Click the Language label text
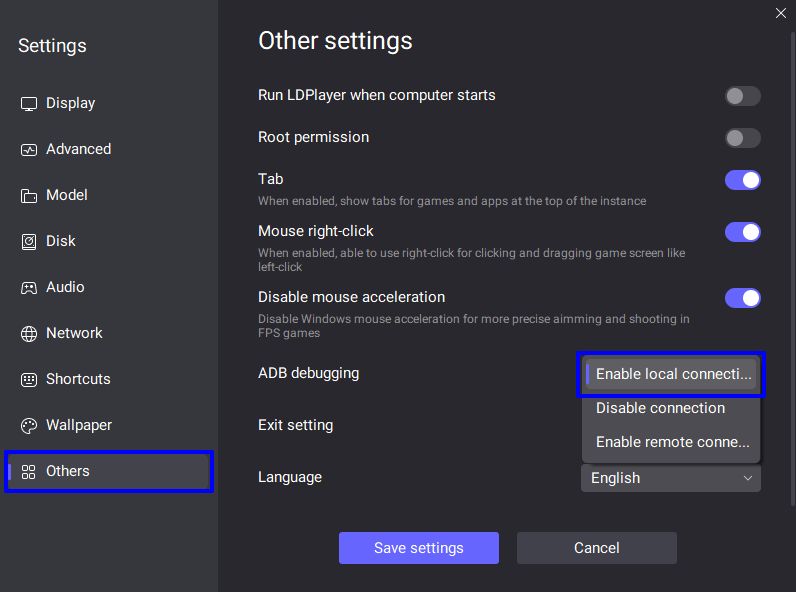Screen dimensions: 796x592 coord(290,477)
